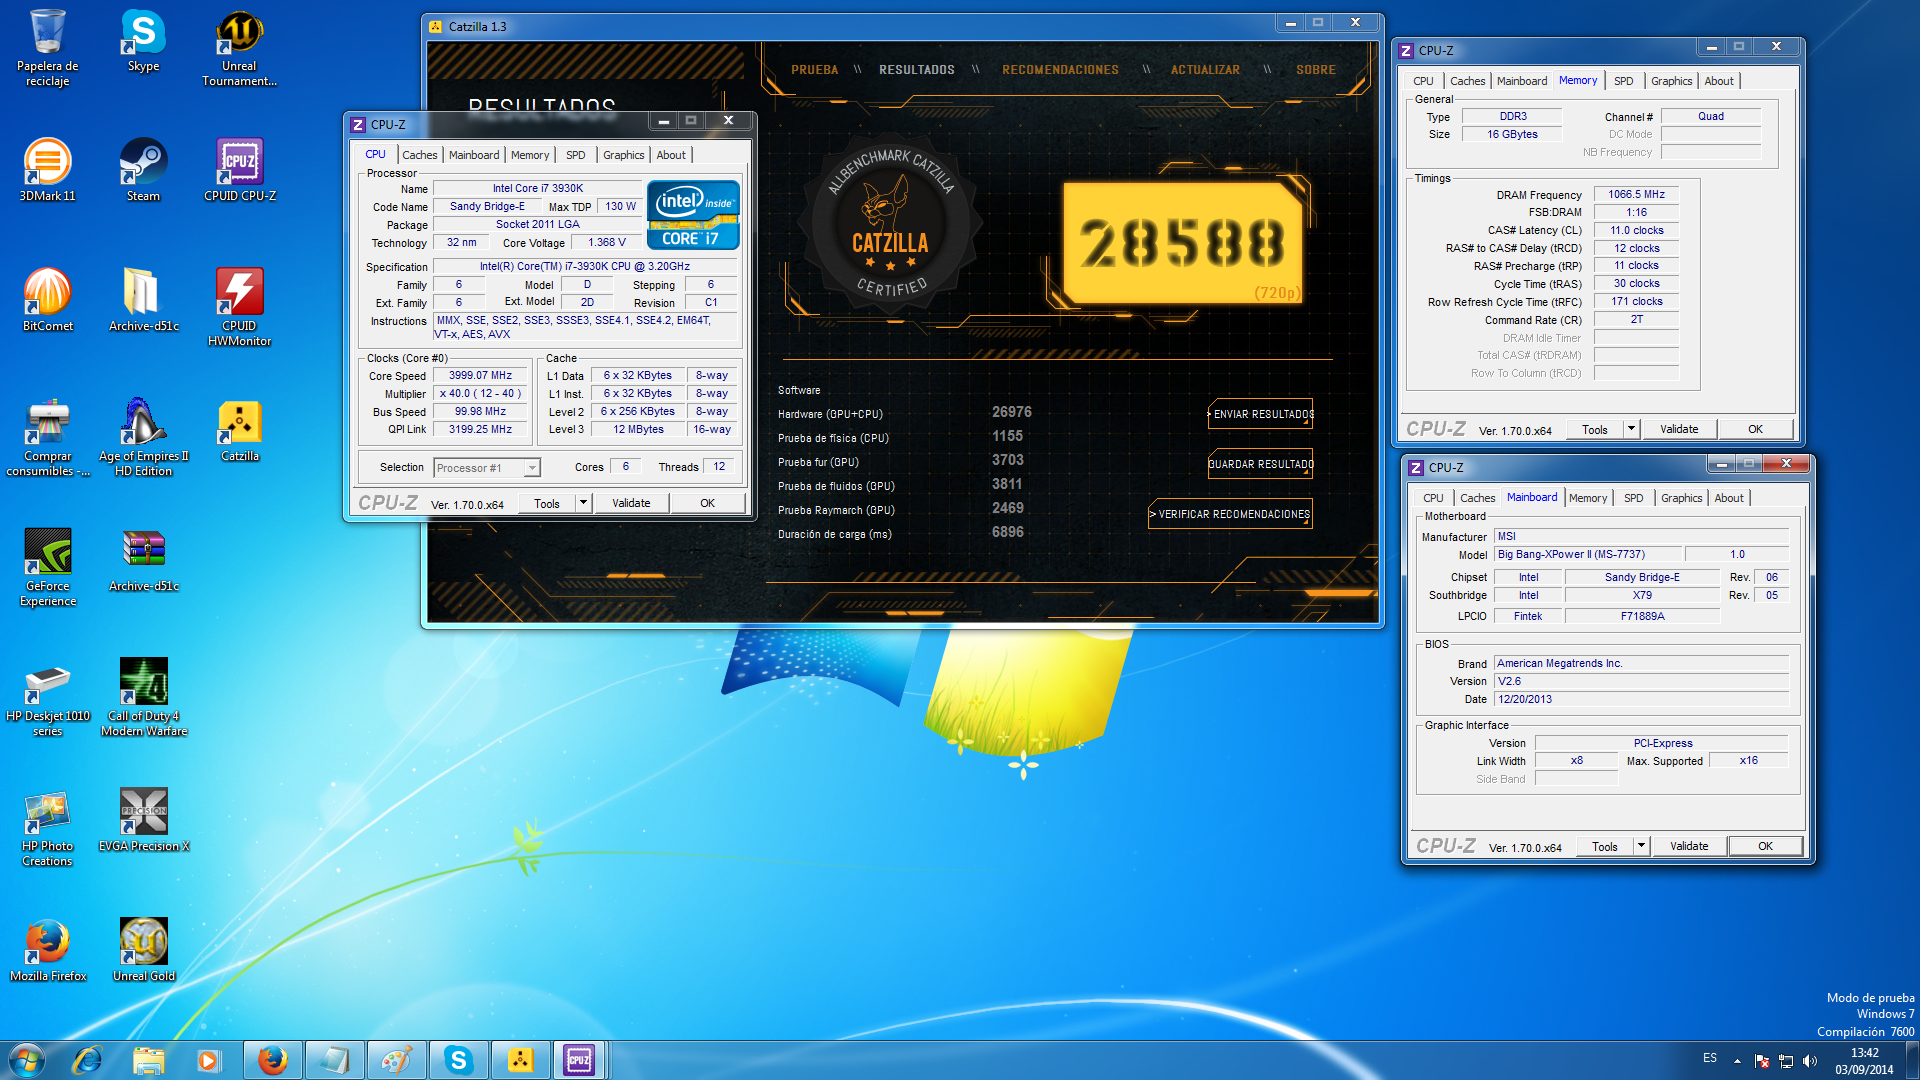Open the Processor #1 selection dropdown

coord(487,468)
